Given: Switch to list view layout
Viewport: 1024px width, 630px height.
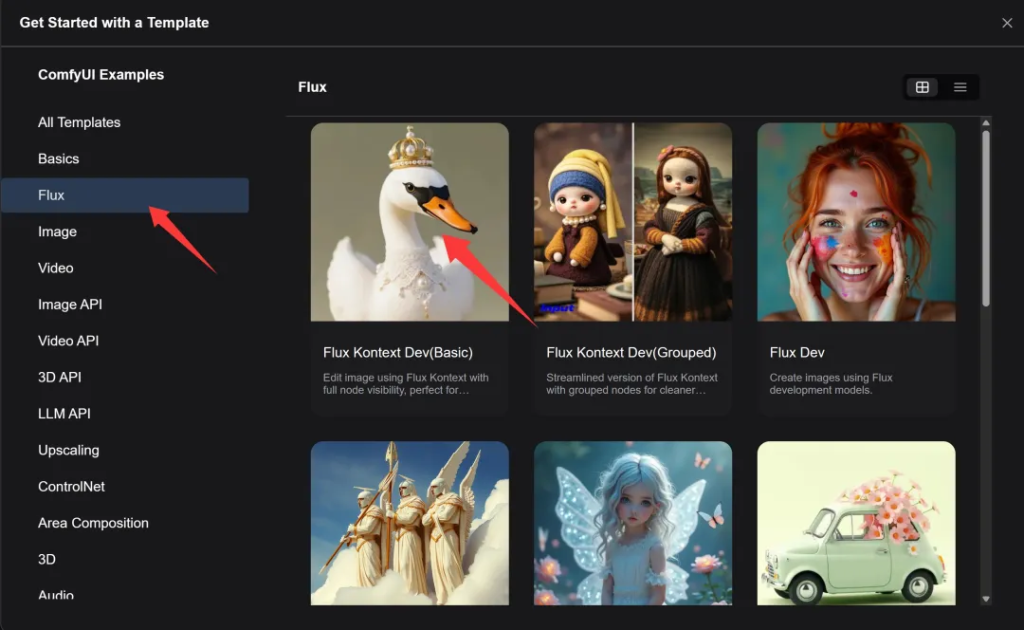Looking at the screenshot, I should (960, 87).
